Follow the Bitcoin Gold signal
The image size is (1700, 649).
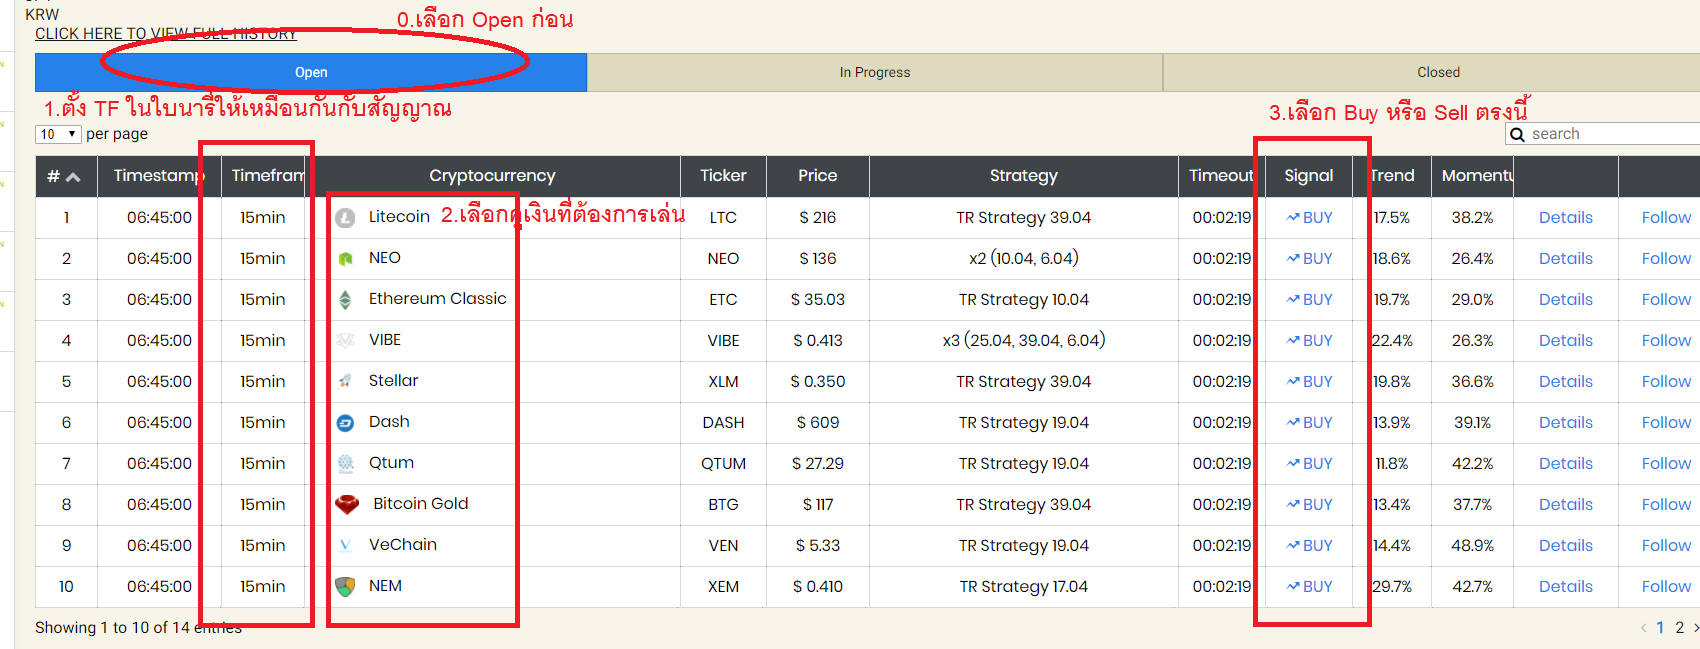click(1666, 504)
